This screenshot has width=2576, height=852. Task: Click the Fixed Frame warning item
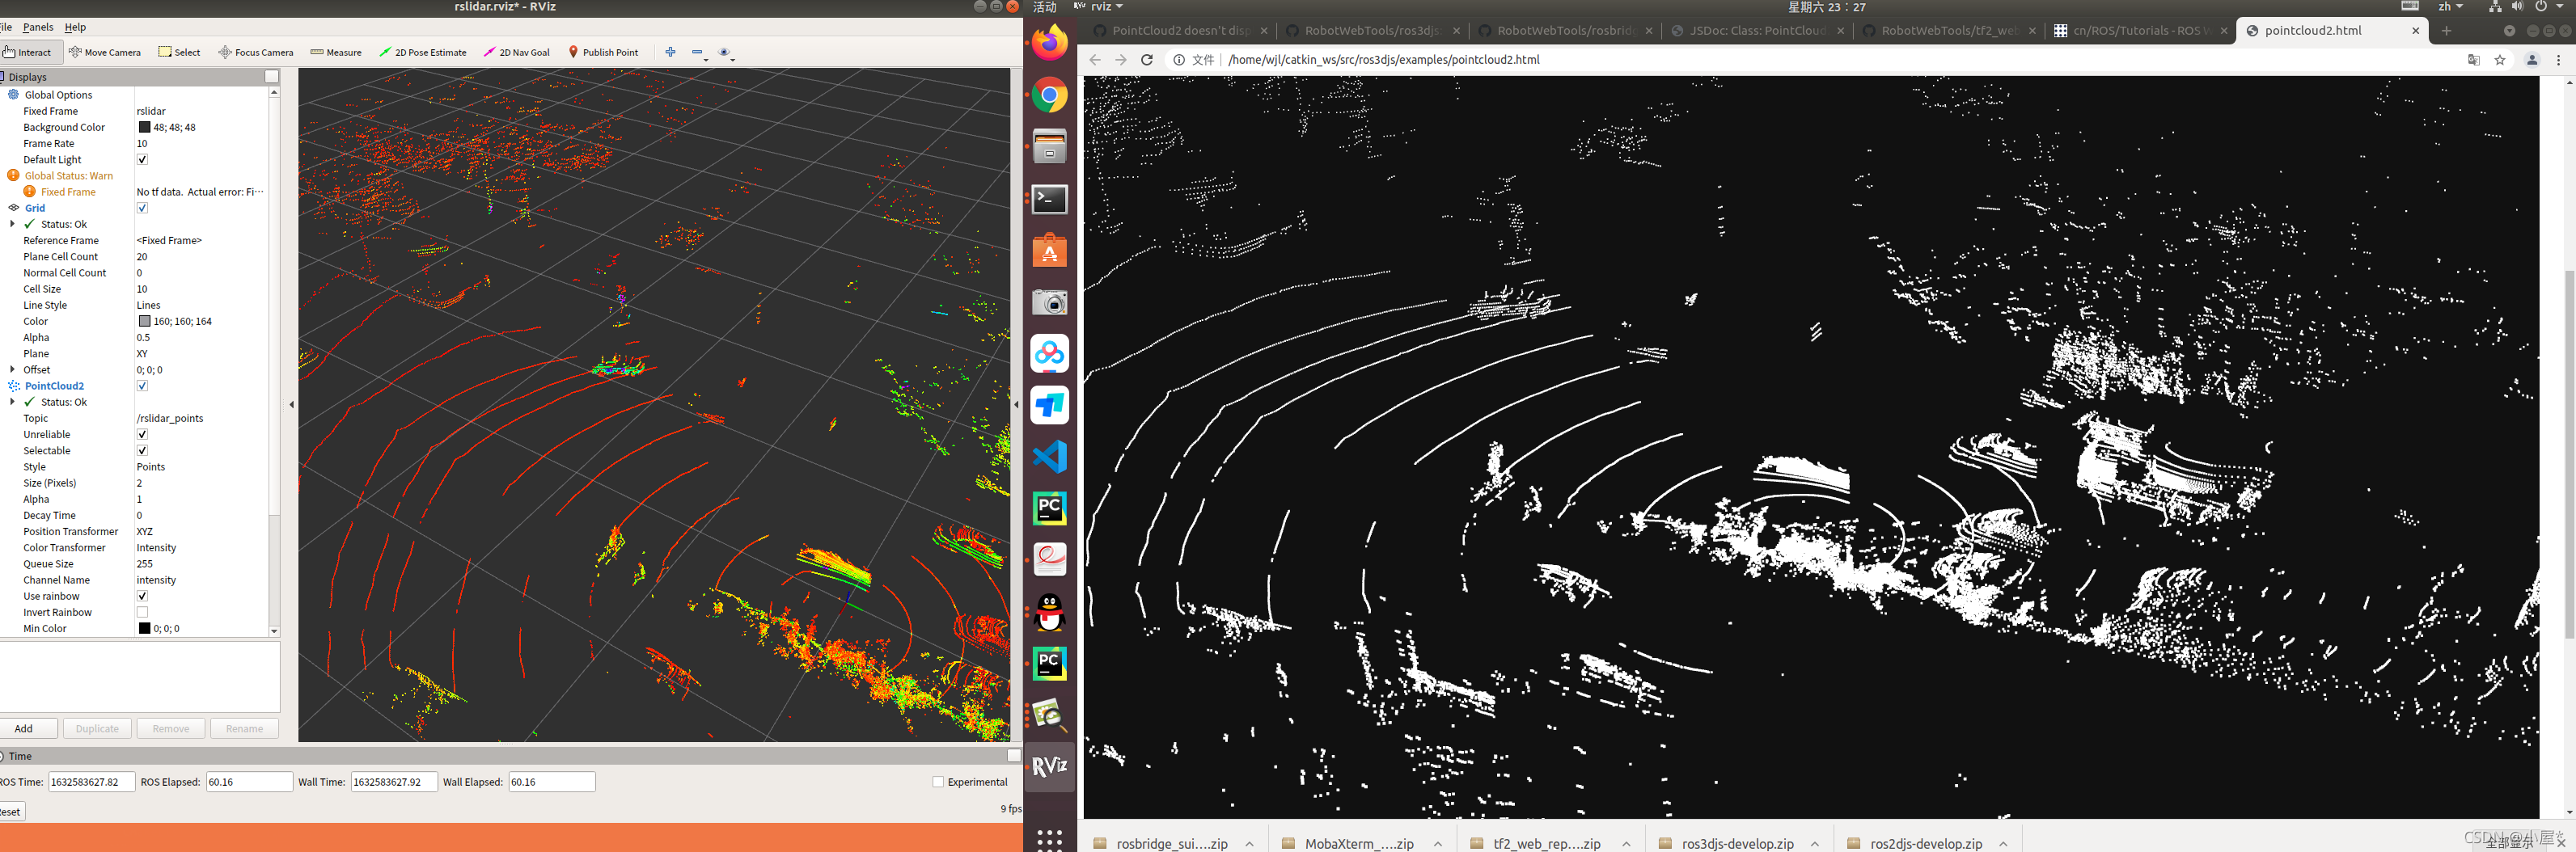[68, 192]
